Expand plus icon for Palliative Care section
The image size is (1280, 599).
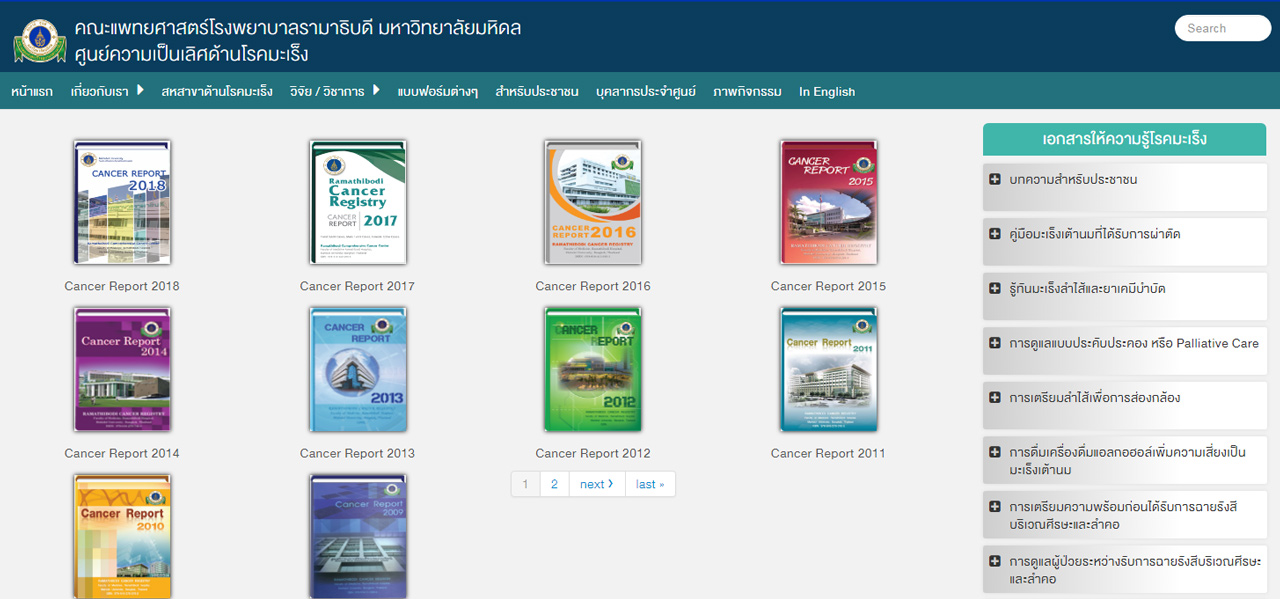click(995, 343)
